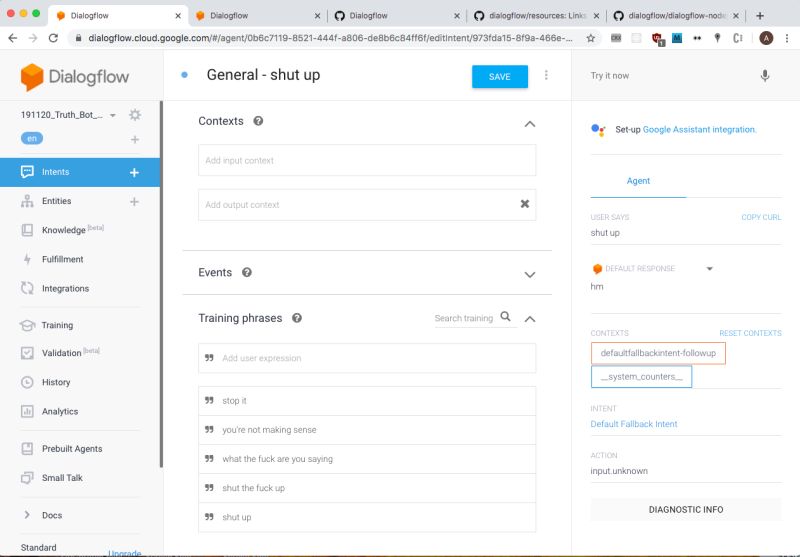Screen dimensions: 800x557
Task: Focus the Add user expression field
Action: (367, 358)
